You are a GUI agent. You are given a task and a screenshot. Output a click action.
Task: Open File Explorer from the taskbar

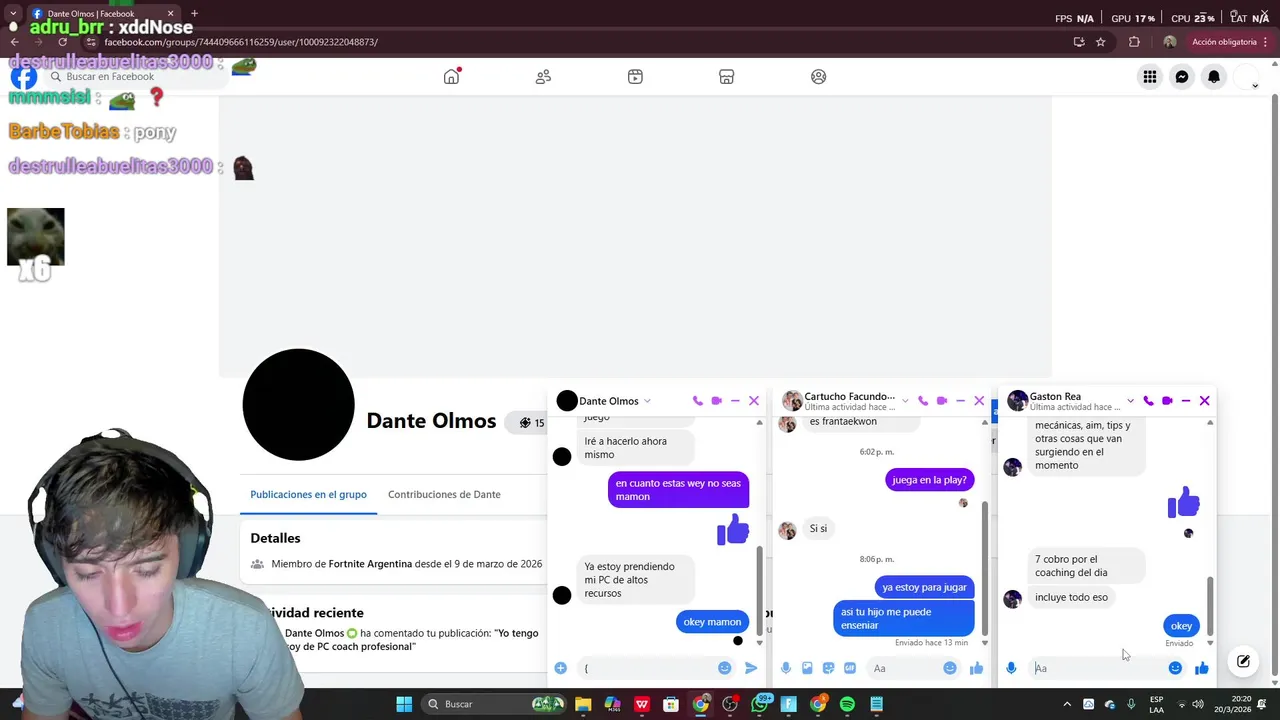(583, 704)
